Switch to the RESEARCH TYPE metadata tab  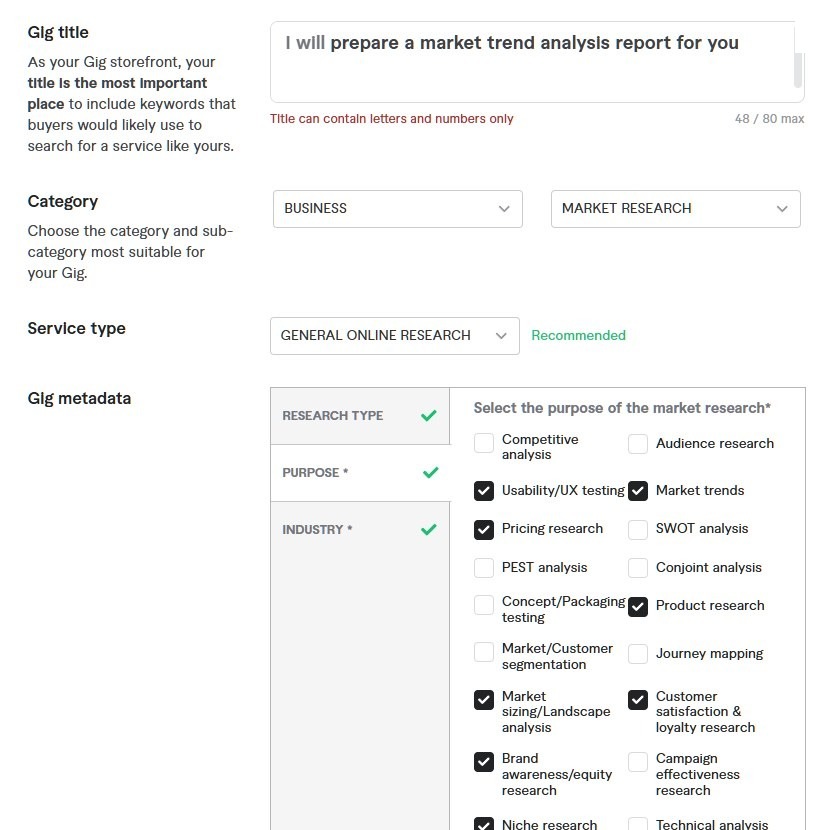(x=360, y=416)
